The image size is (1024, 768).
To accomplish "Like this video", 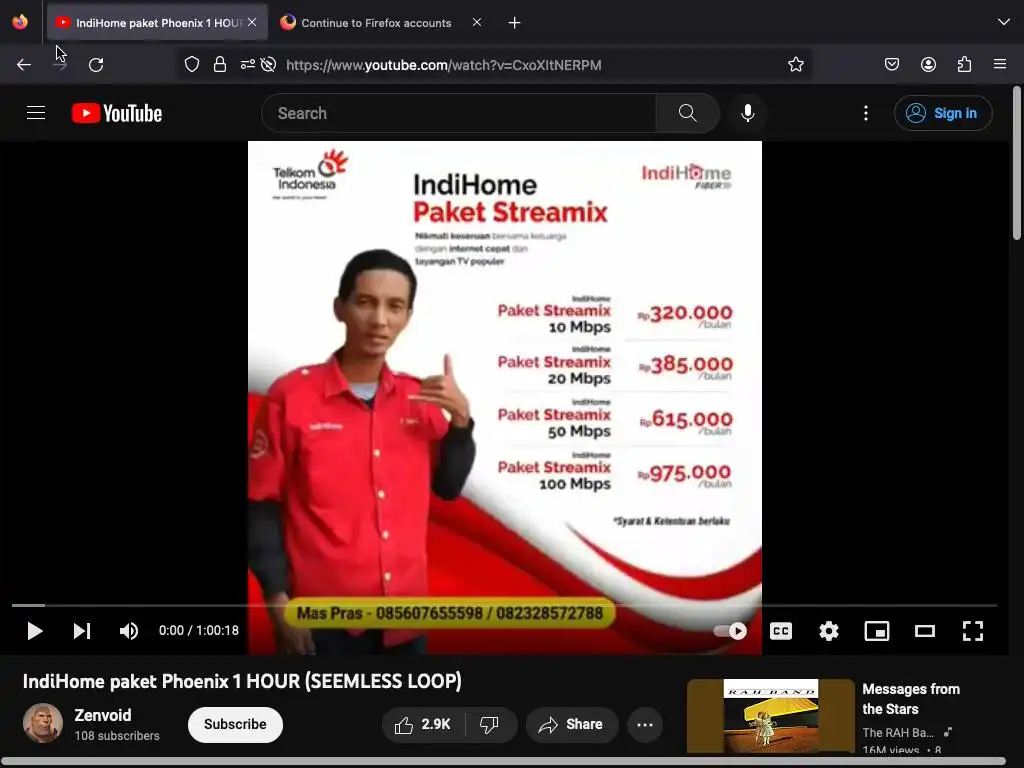I will pyautogui.click(x=423, y=724).
